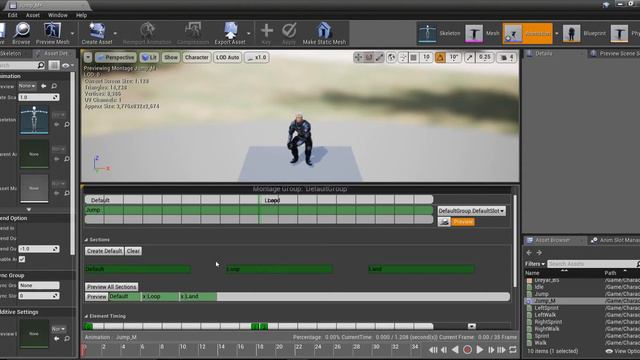The height and width of the screenshot is (360, 640).
Task: Click search icon in left search box
Action: (41, 65)
